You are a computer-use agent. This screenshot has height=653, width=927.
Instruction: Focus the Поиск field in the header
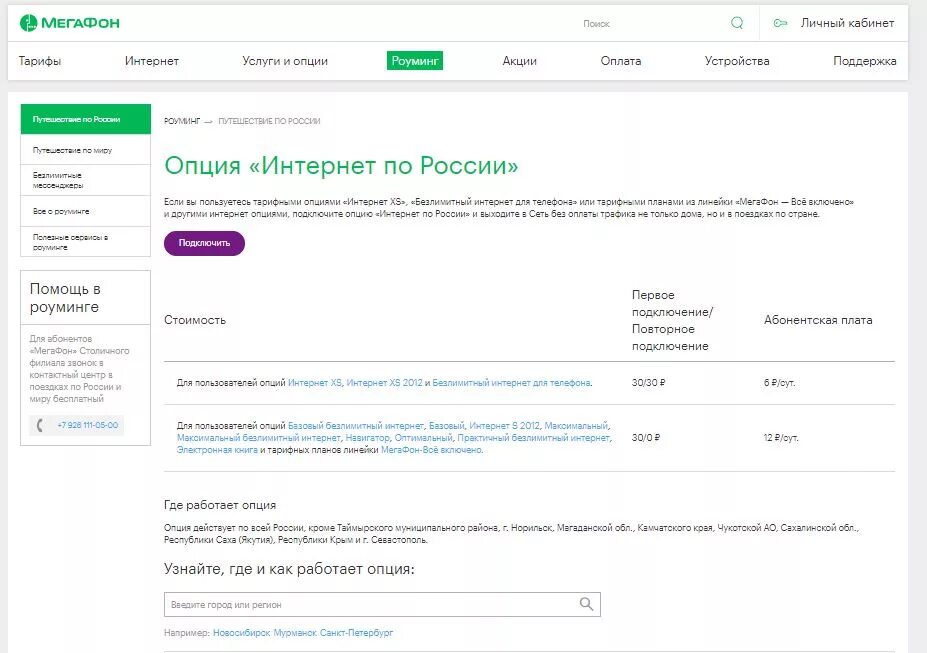point(650,24)
